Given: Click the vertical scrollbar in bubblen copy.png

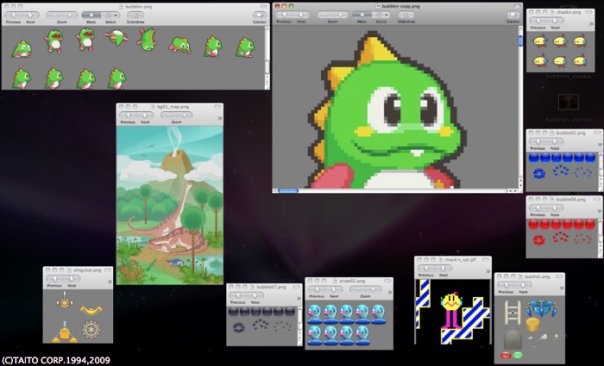Looking at the screenshot, I should [x=520, y=107].
